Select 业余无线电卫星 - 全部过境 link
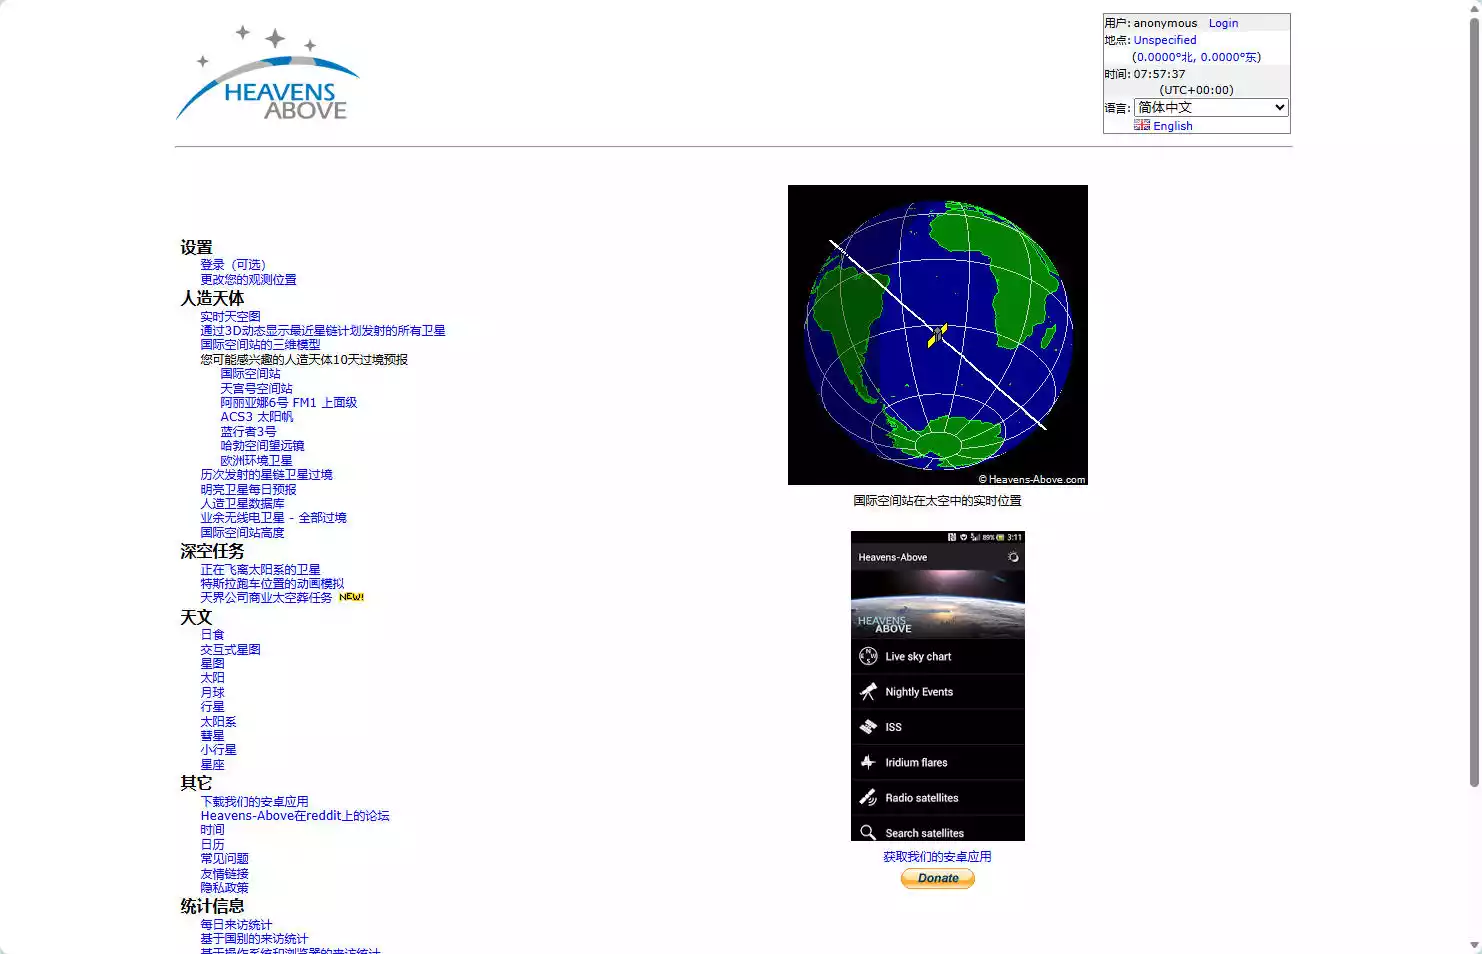The width and height of the screenshot is (1482, 954). click(x=273, y=518)
